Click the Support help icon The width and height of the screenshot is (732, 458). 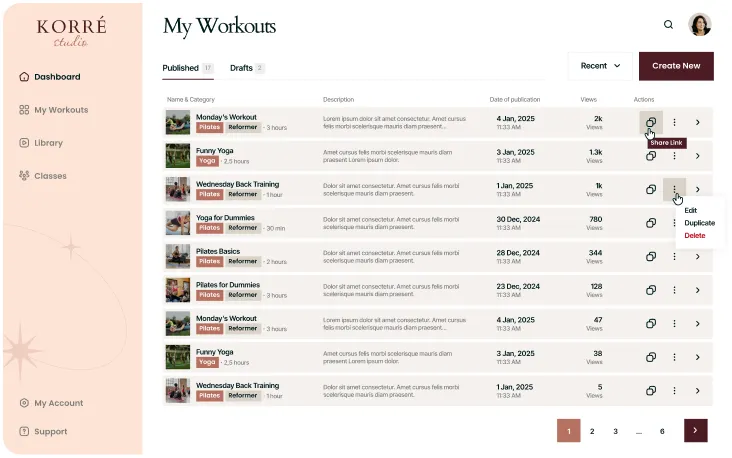23,432
